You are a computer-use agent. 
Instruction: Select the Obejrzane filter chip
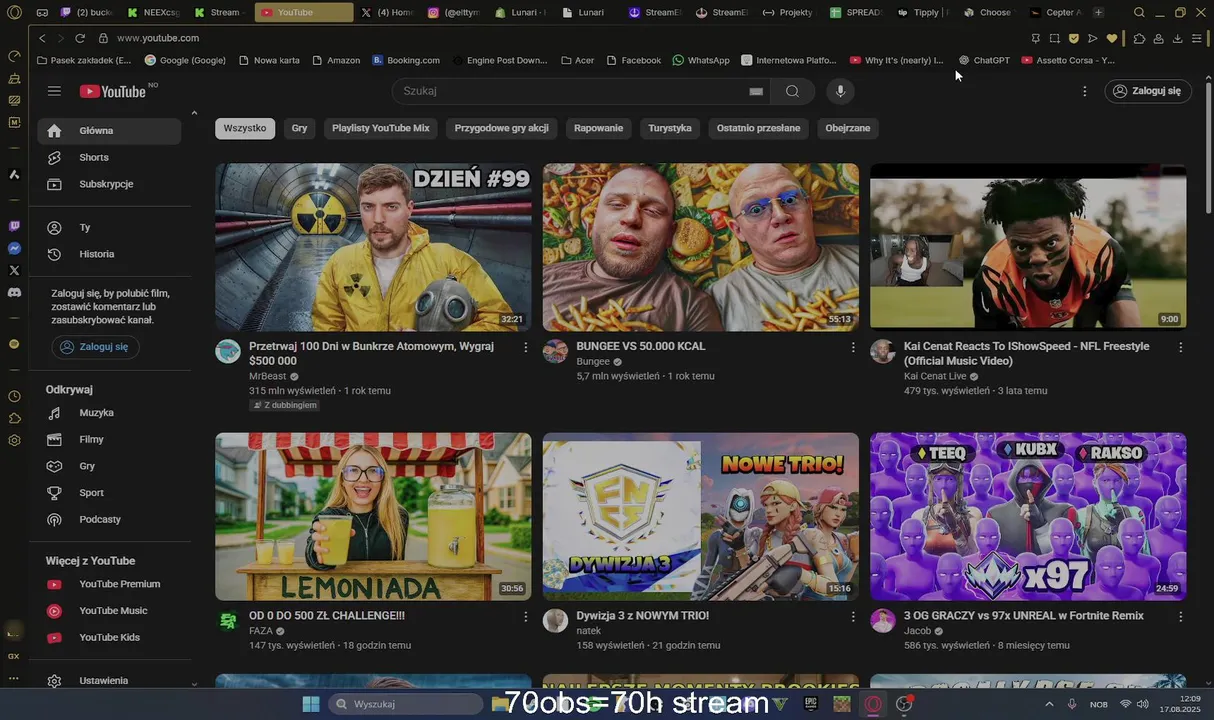[x=848, y=128]
